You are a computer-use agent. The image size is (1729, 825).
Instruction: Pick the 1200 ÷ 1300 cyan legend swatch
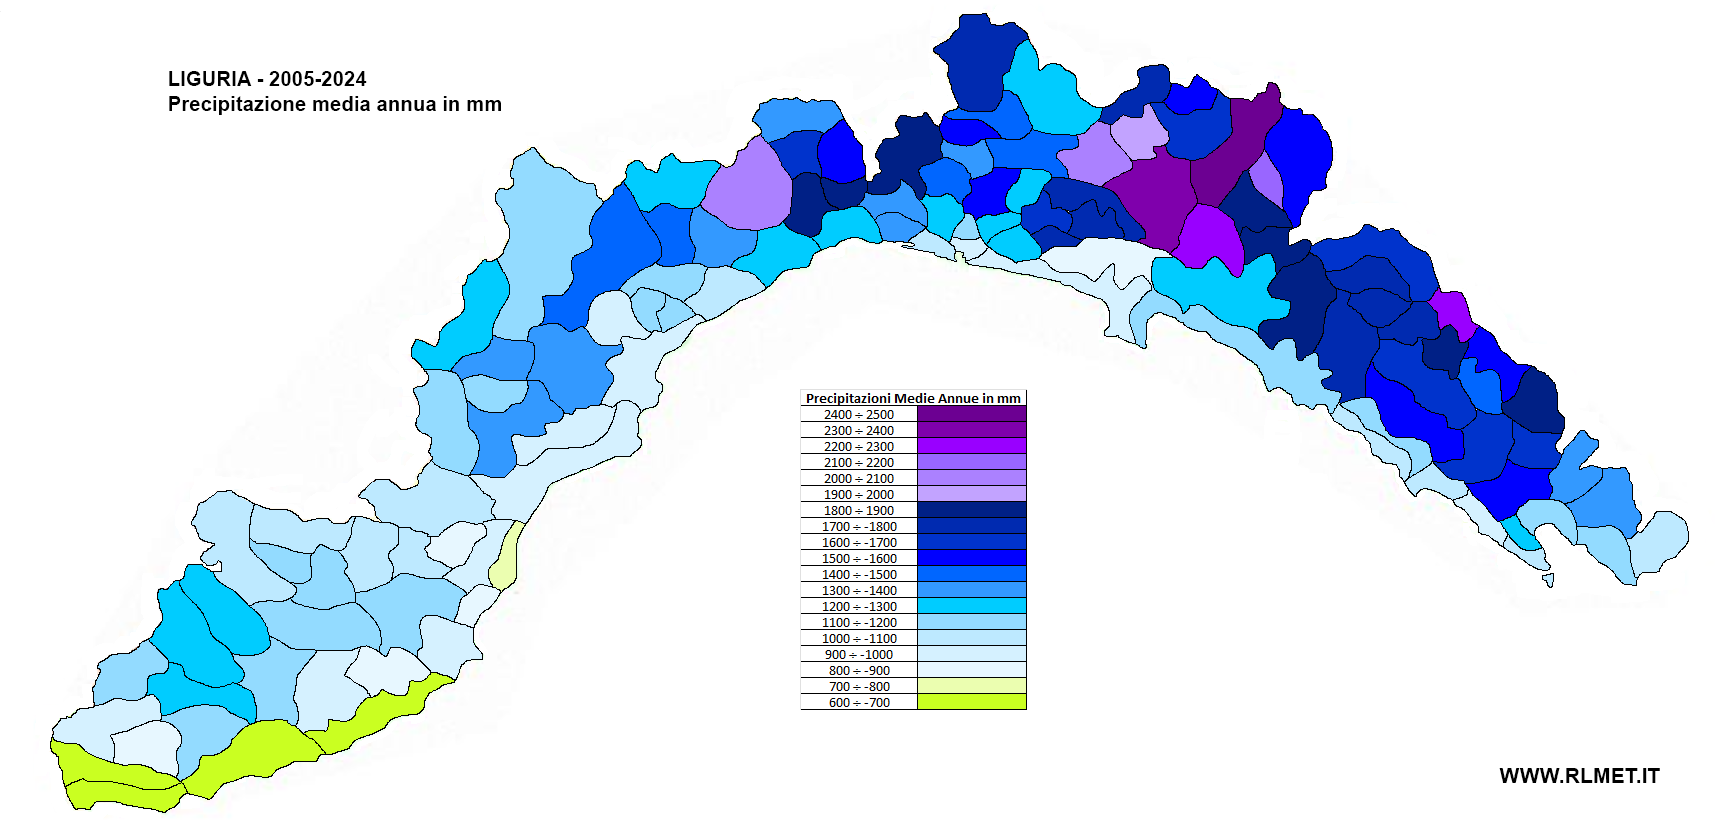pyautogui.click(x=971, y=606)
